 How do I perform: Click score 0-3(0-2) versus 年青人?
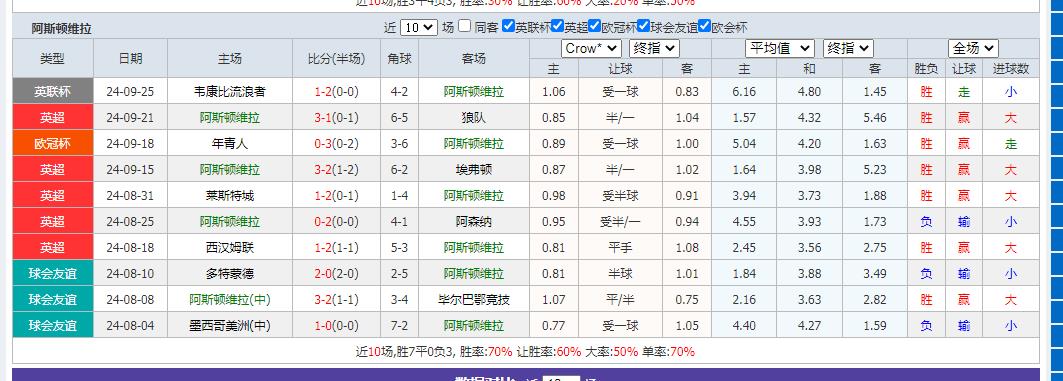tap(336, 144)
